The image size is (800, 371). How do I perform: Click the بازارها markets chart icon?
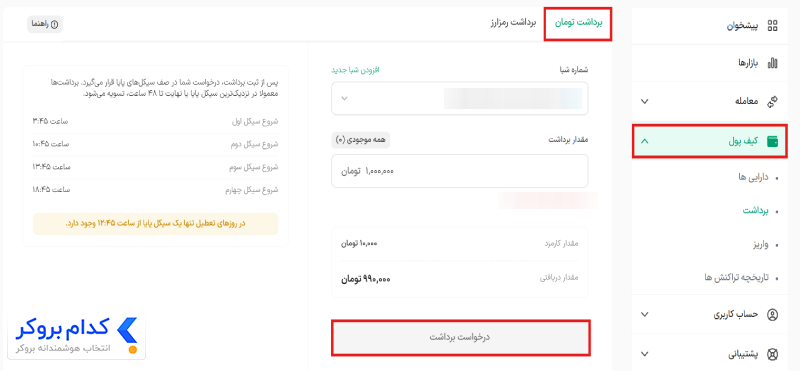point(772,63)
